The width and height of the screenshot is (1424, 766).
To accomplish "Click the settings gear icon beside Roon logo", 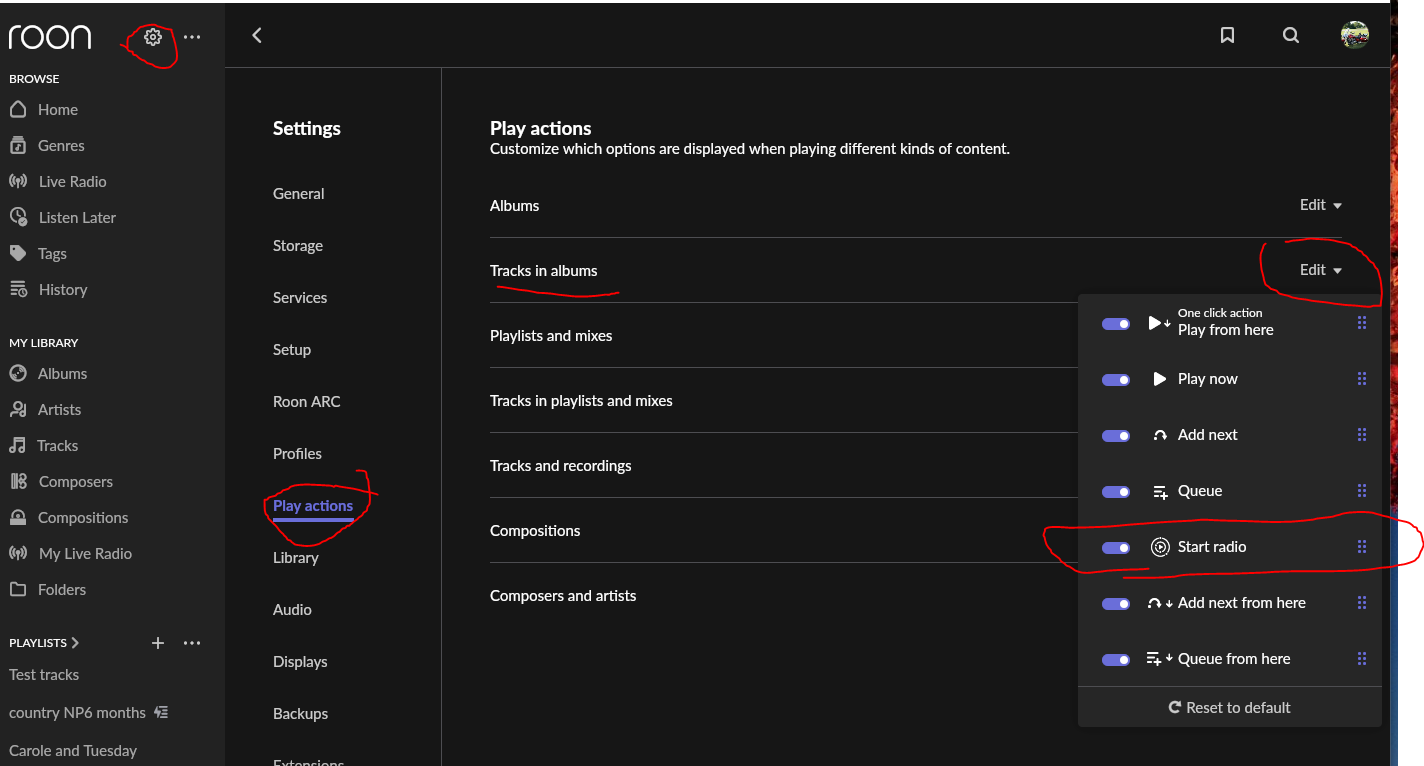I will pos(153,37).
